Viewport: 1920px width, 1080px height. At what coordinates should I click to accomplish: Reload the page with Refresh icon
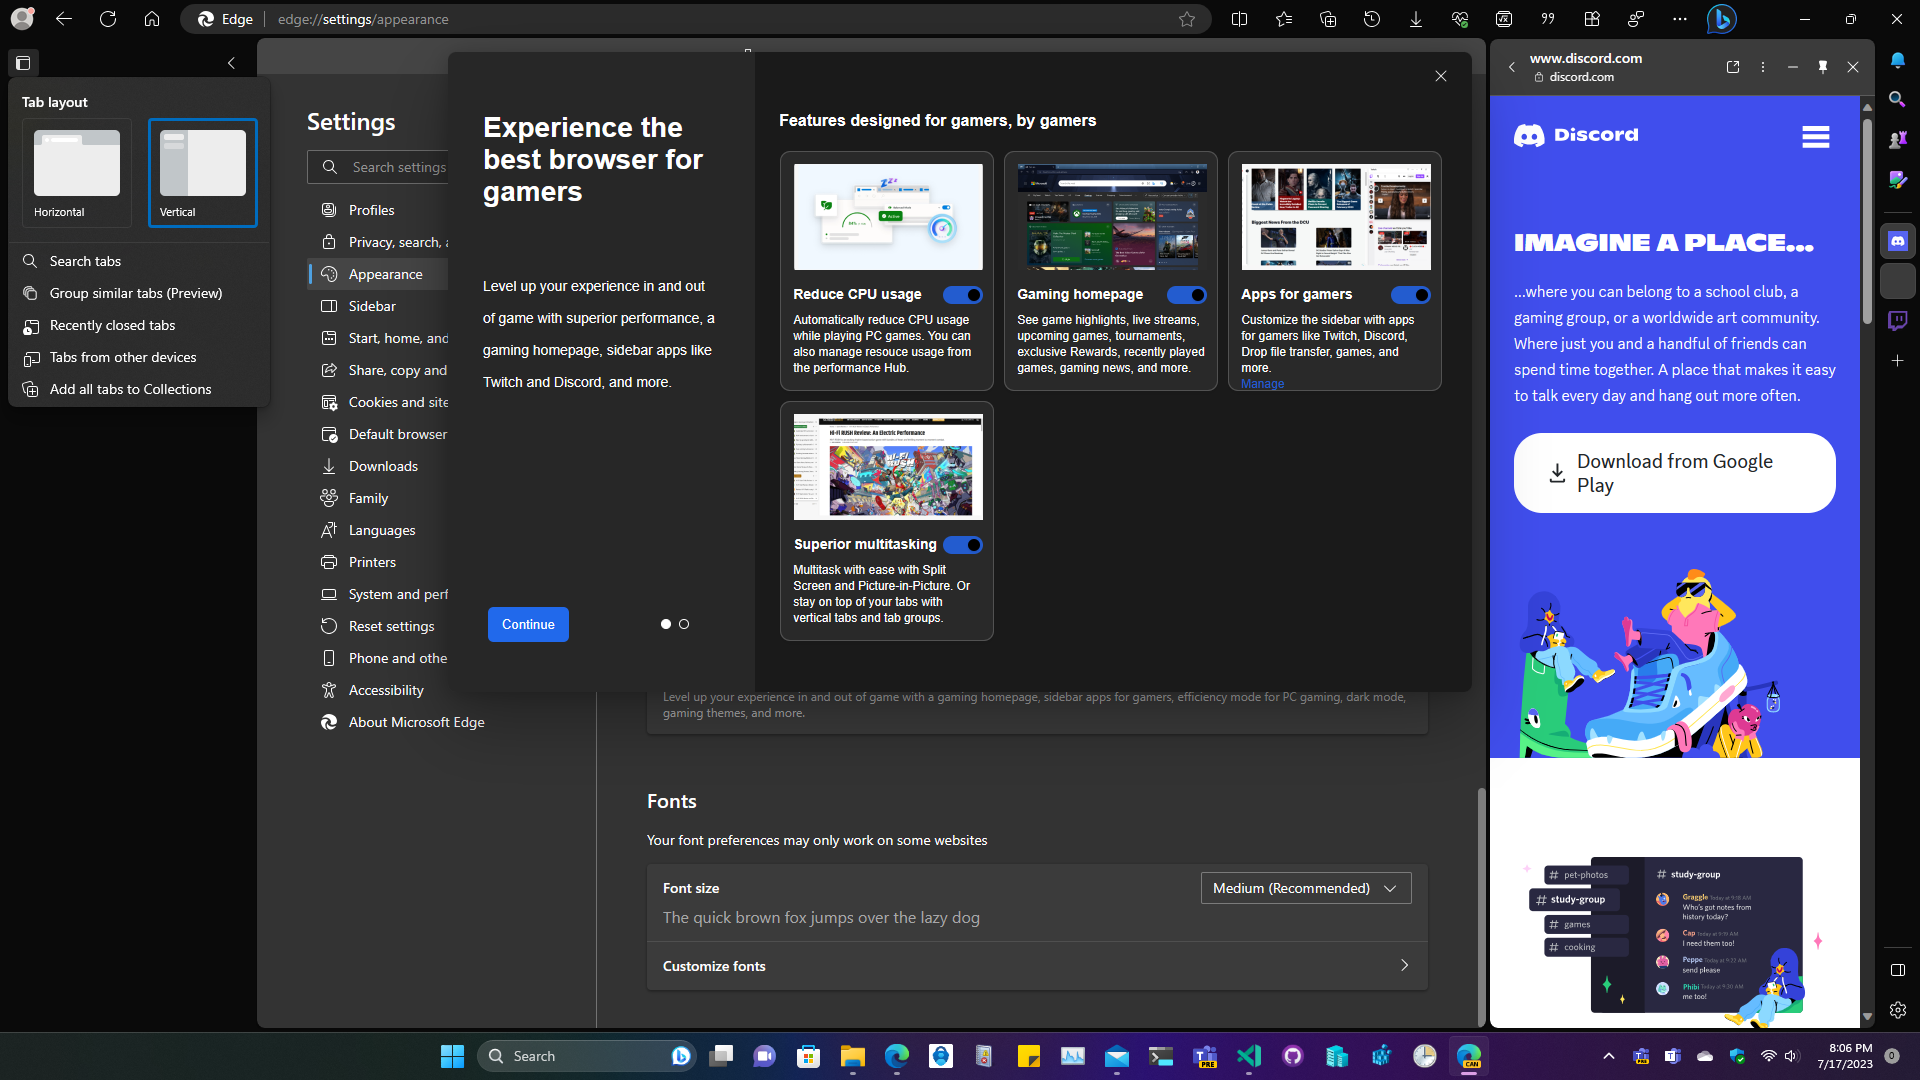[108, 19]
